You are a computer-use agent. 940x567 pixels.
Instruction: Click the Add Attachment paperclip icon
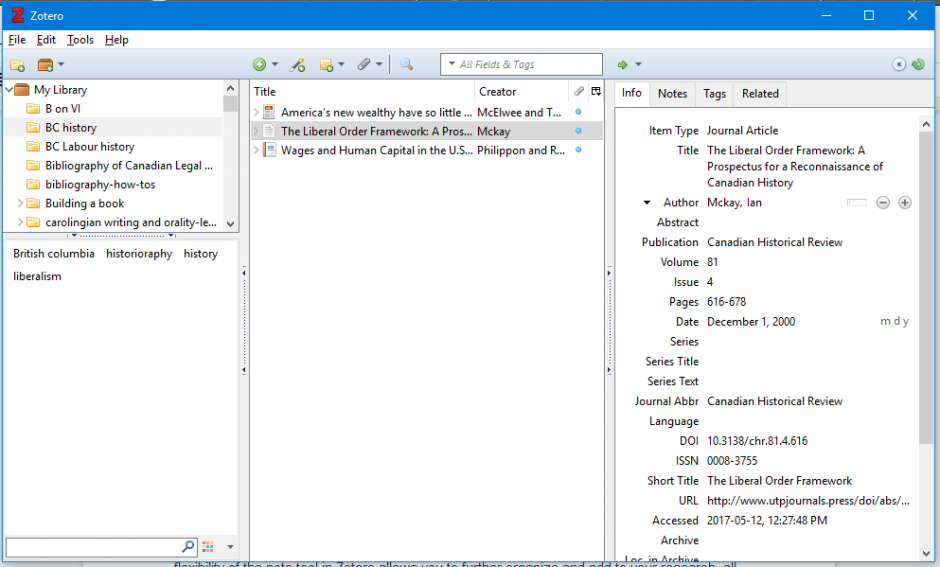pos(364,64)
